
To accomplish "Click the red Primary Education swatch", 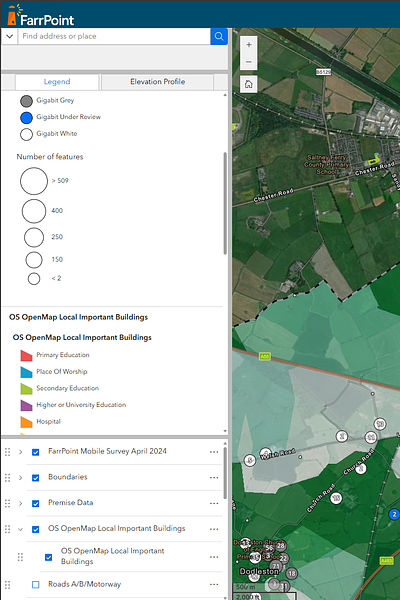I will click(26, 355).
